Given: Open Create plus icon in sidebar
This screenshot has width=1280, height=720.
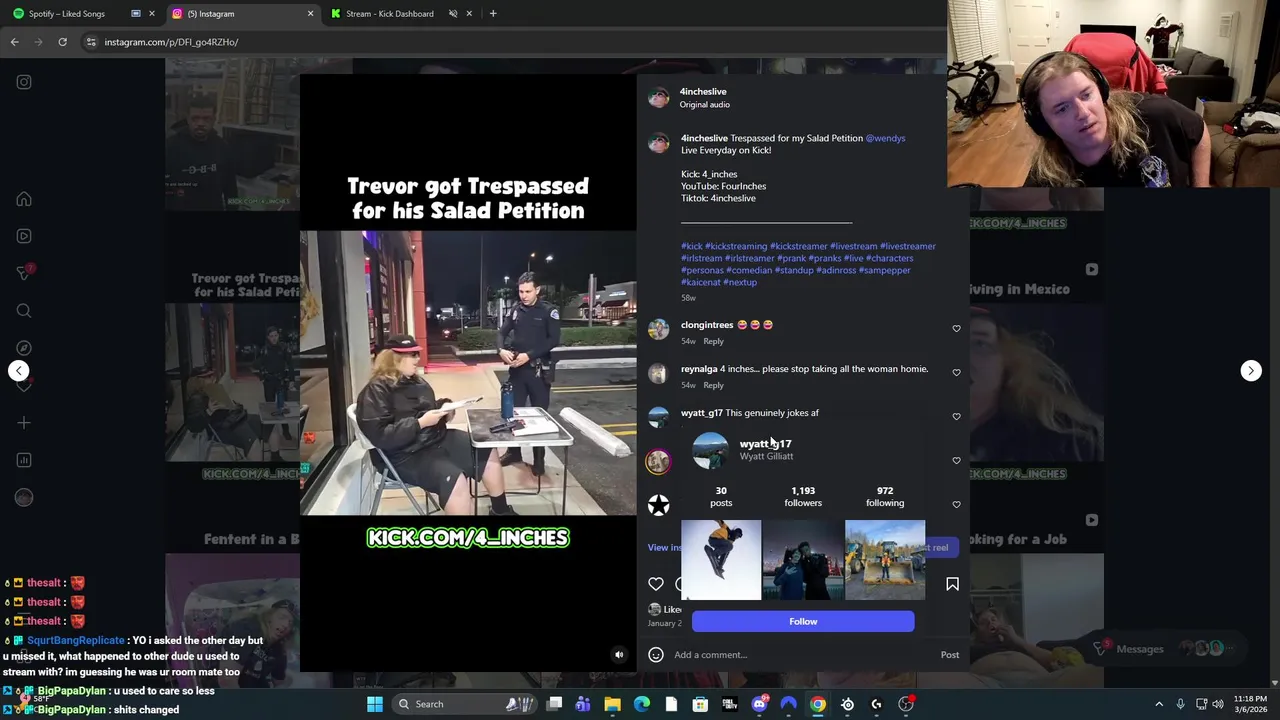Looking at the screenshot, I should [x=24, y=423].
